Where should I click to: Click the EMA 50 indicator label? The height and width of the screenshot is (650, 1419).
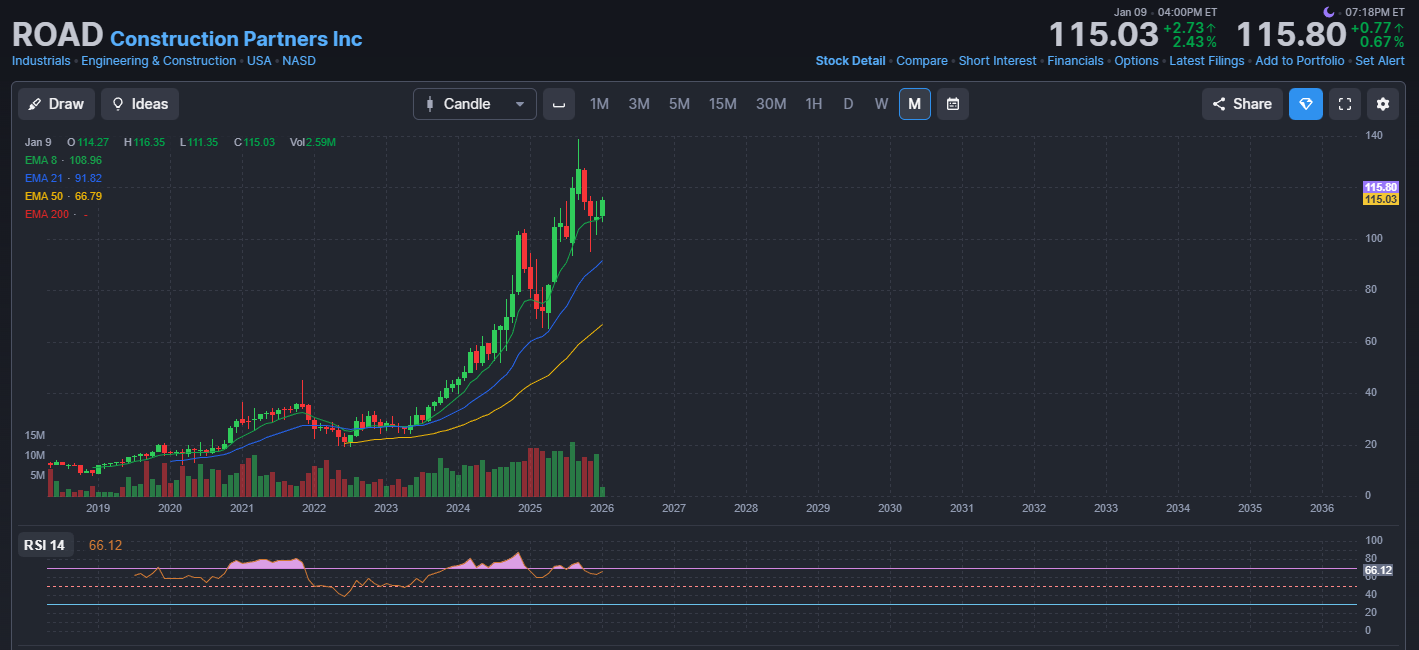pyautogui.click(x=44, y=196)
